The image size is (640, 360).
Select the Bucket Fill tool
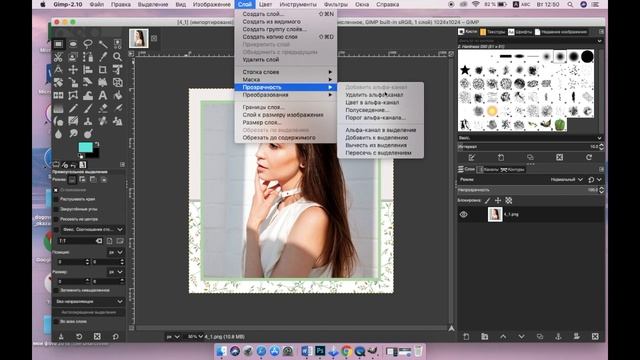click(x=118, y=96)
